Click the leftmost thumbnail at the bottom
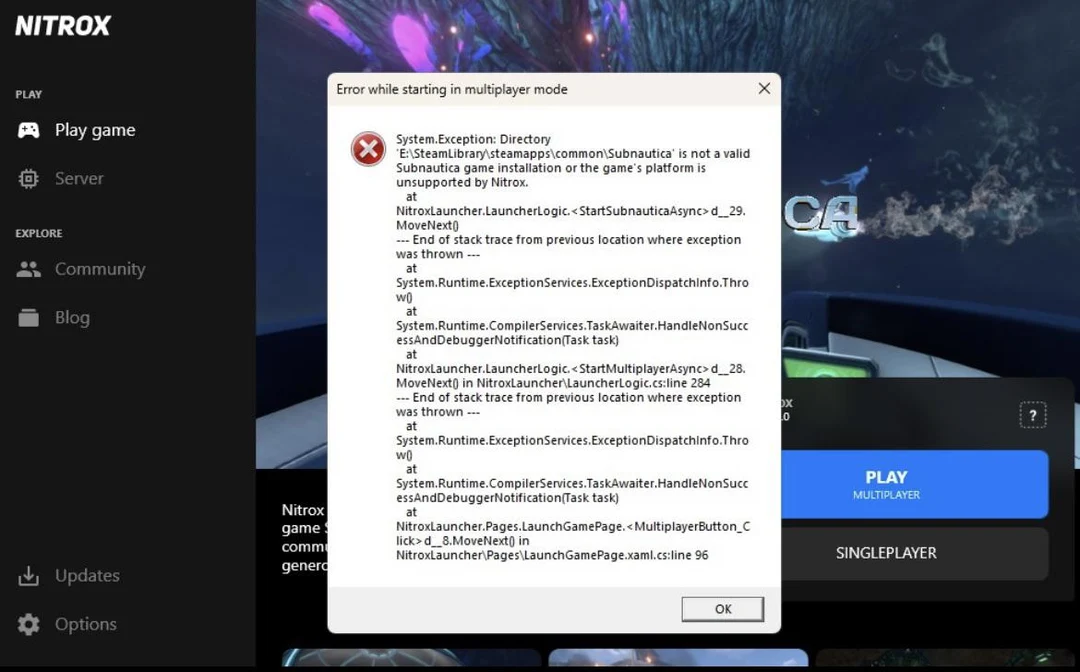The height and width of the screenshot is (672, 1080). 410,660
